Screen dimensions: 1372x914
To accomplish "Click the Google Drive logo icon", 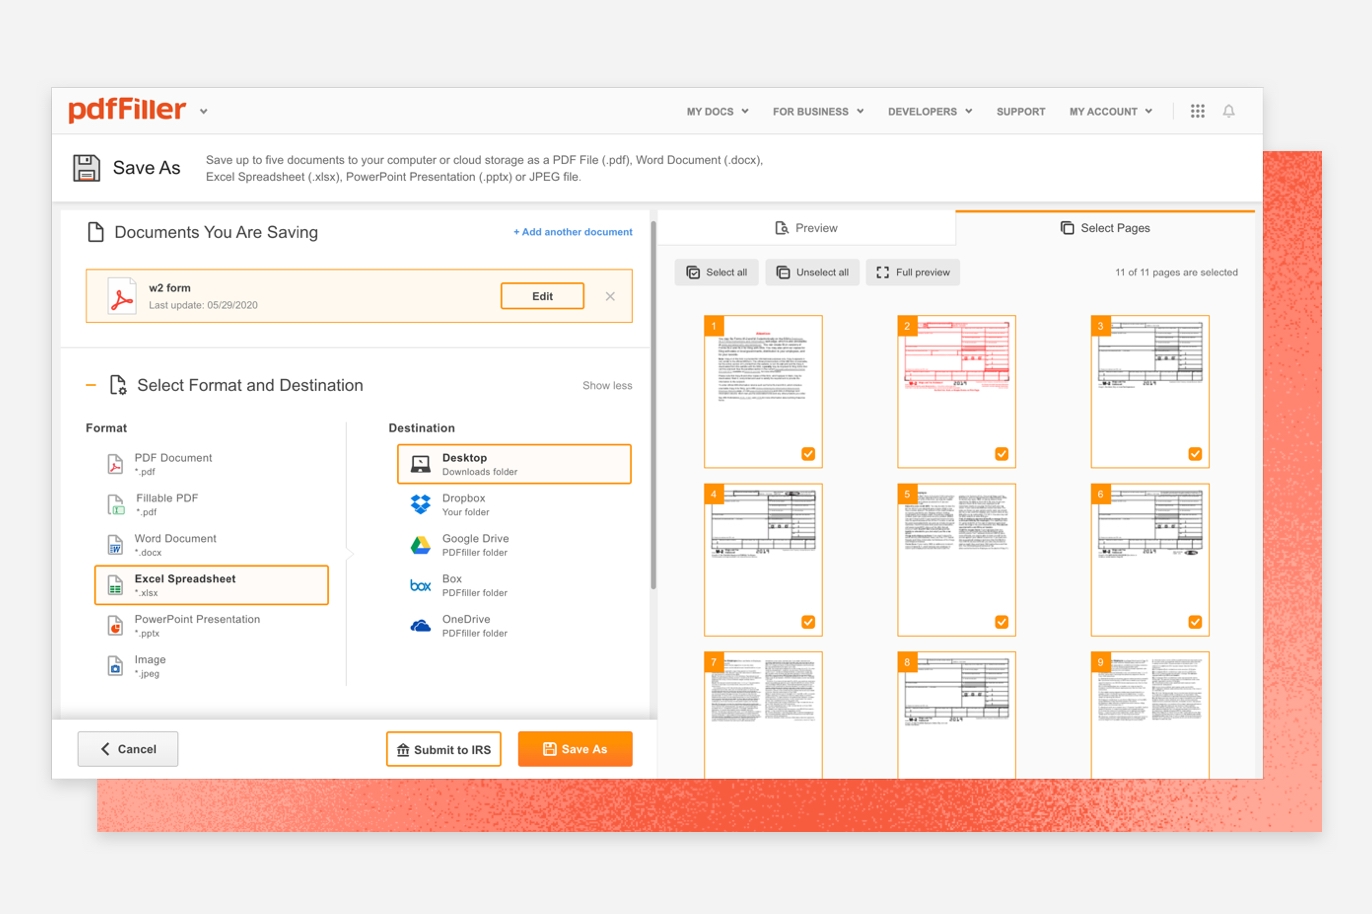I will (x=421, y=545).
